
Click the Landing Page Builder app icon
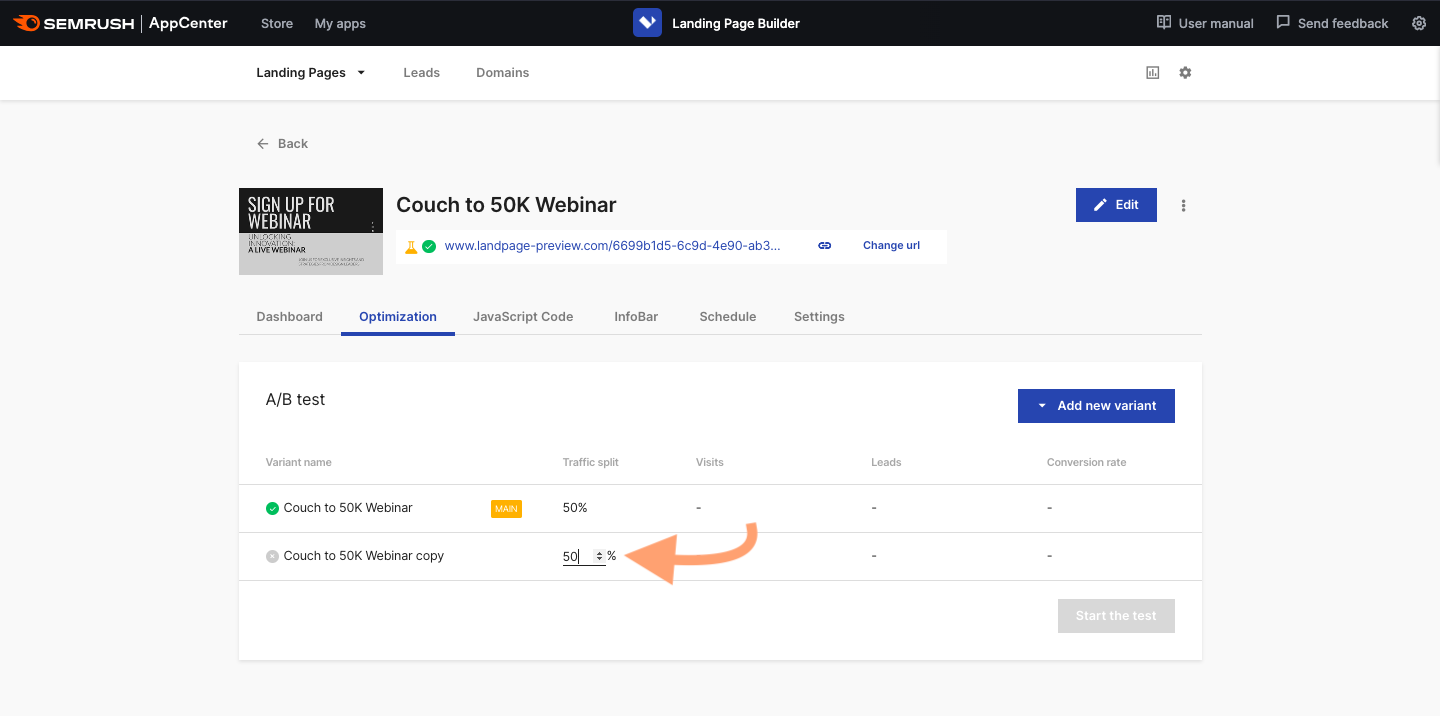647,22
